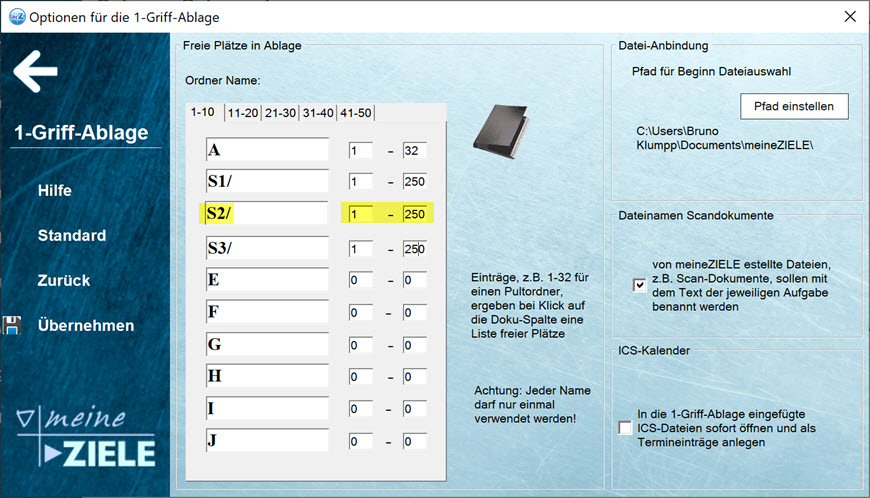
Task: Click Übernehmen to apply settings
Action: click(85, 325)
